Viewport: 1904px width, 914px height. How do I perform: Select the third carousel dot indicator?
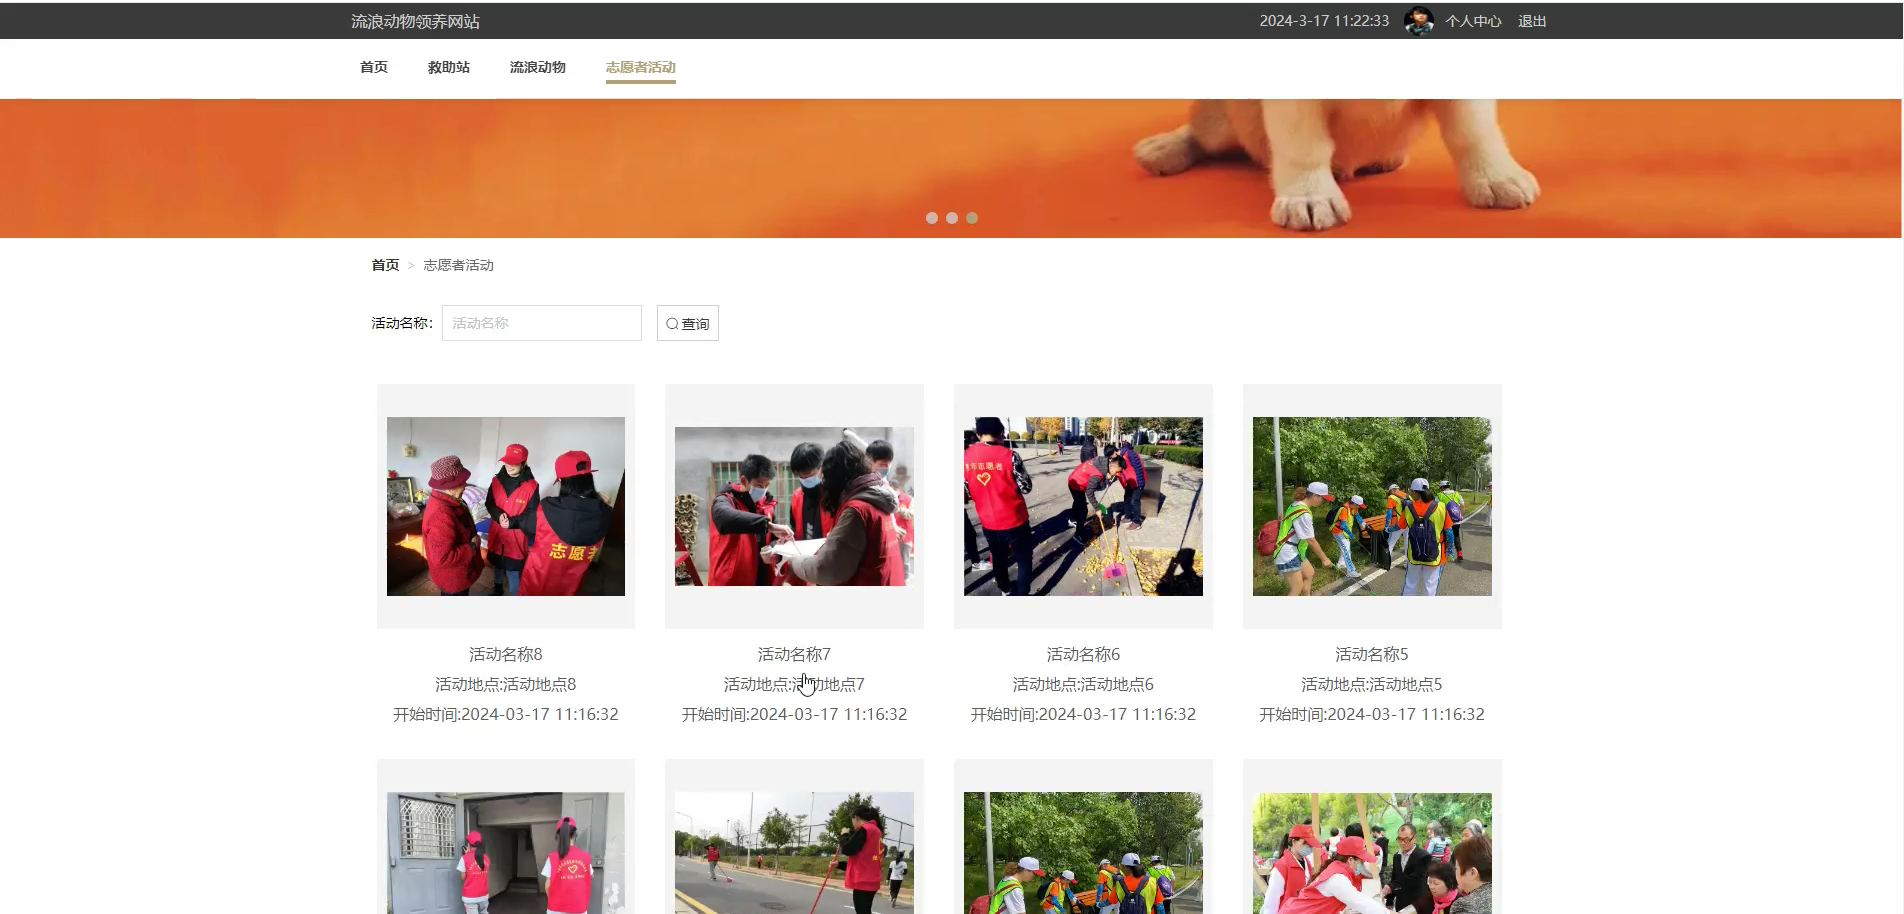point(972,218)
